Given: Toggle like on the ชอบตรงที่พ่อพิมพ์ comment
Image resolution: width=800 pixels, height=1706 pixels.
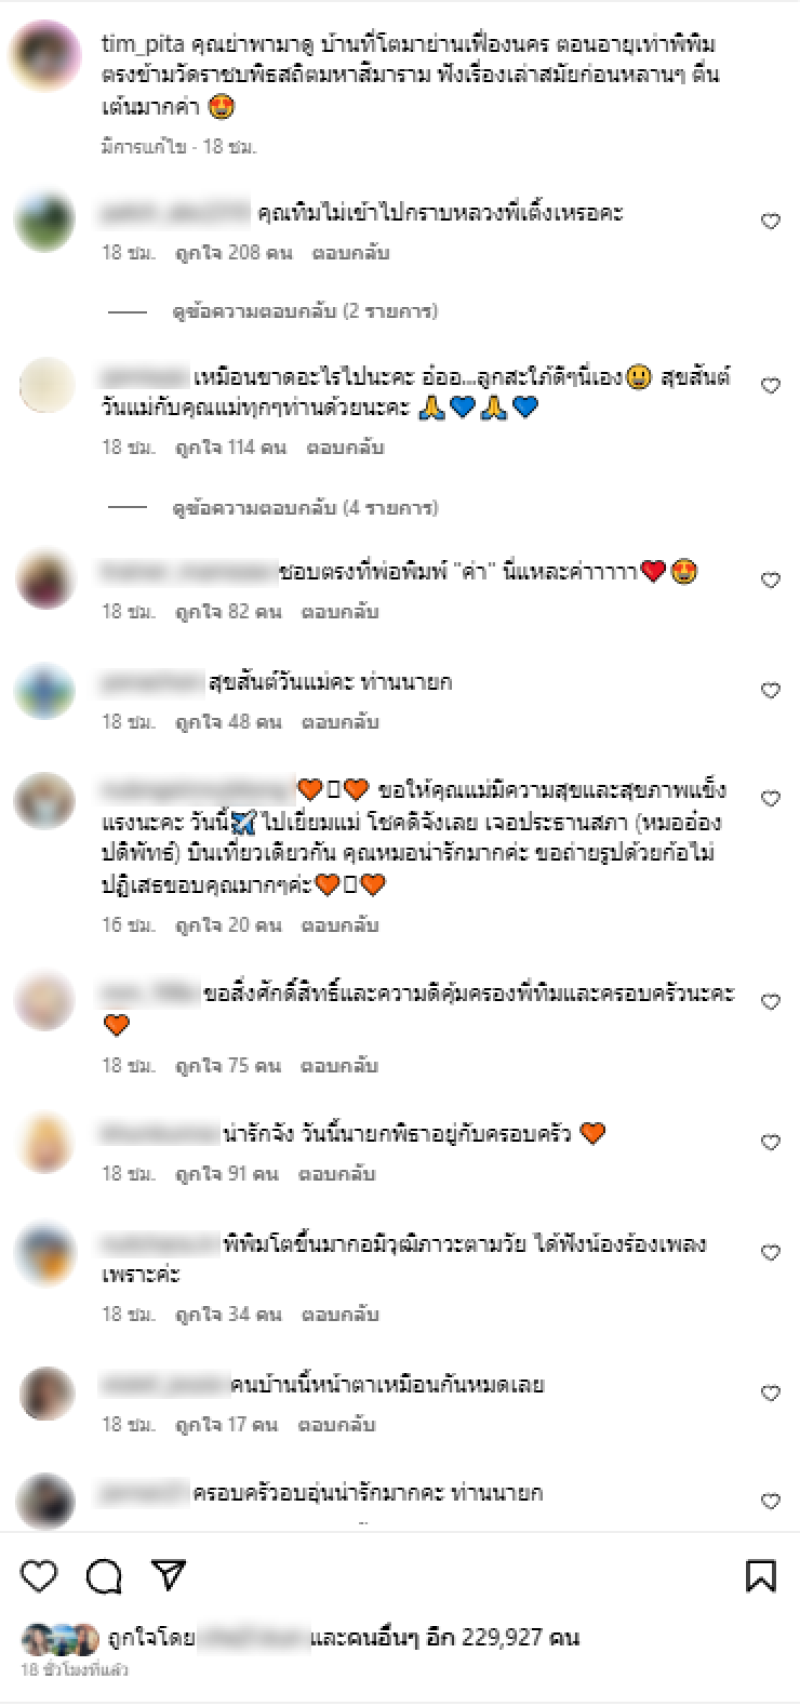Looking at the screenshot, I should coord(770,580).
